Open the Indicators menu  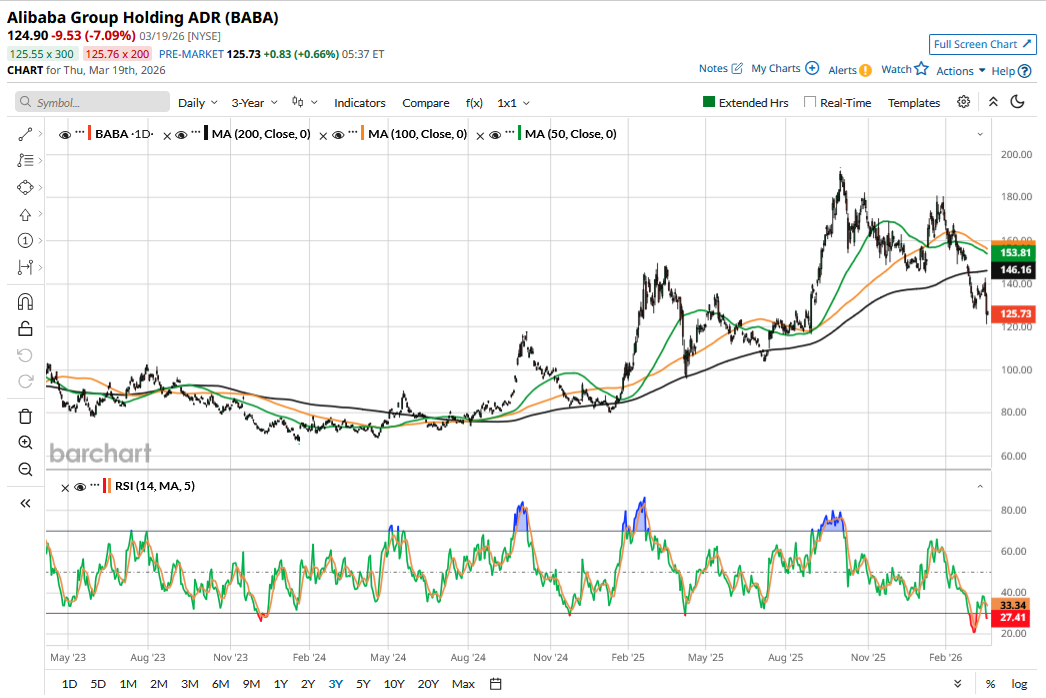(359, 103)
